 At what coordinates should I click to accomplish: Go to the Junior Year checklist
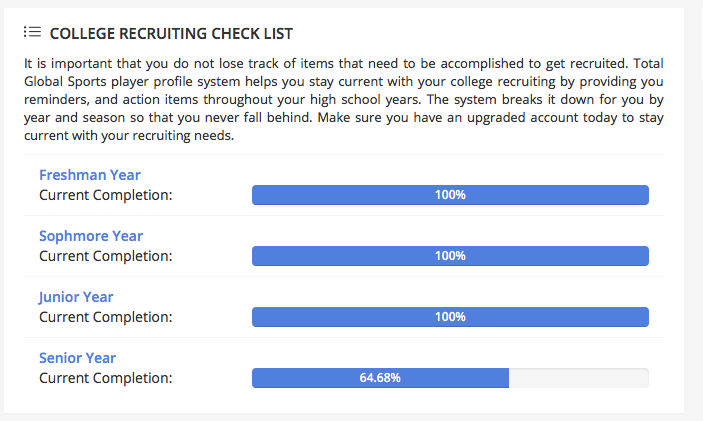click(76, 297)
